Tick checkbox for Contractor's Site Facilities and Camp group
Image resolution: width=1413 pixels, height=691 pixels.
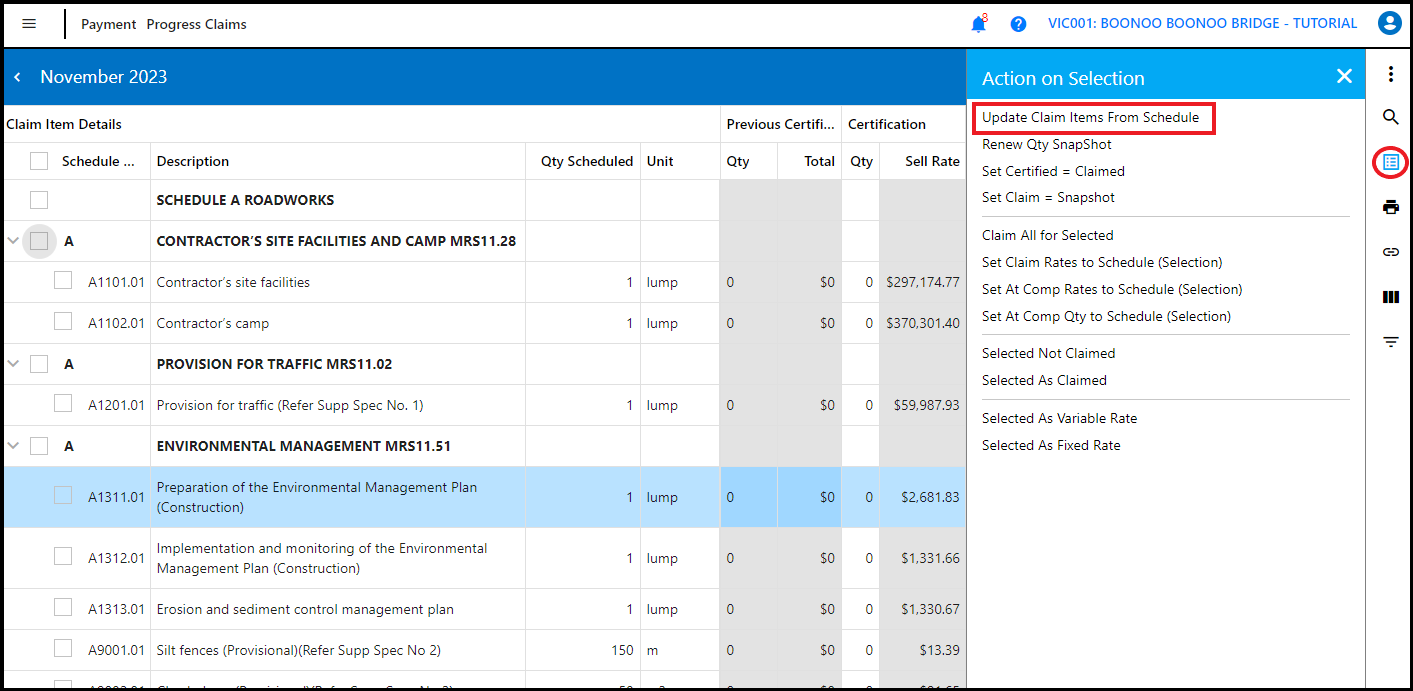(39, 241)
